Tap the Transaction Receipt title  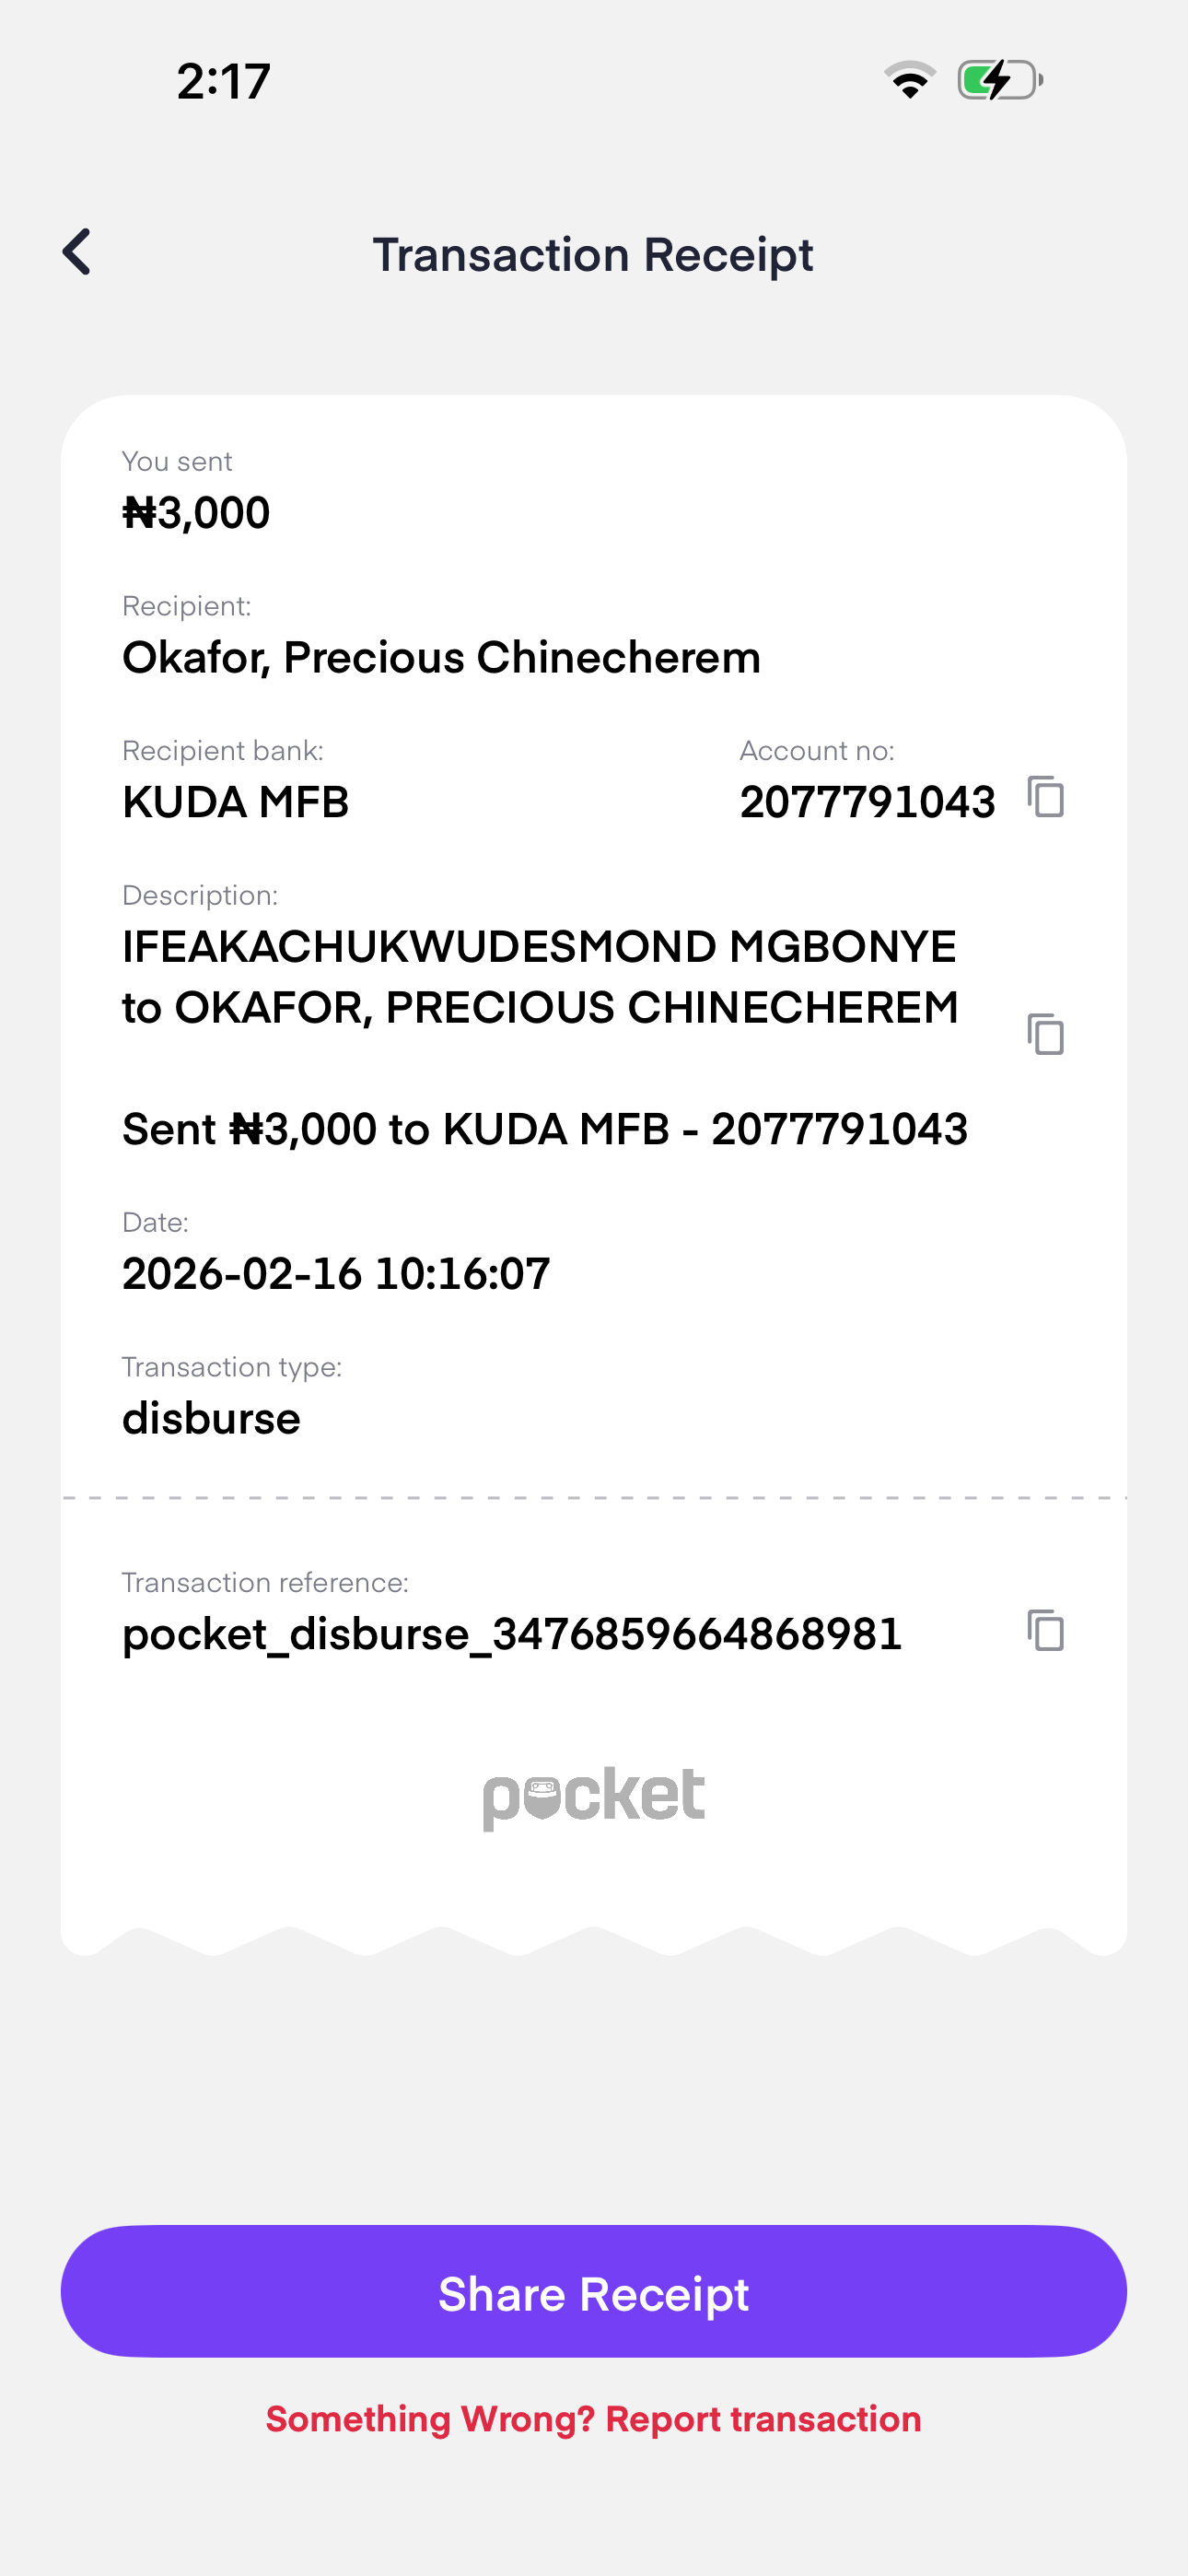pos(593,254)
